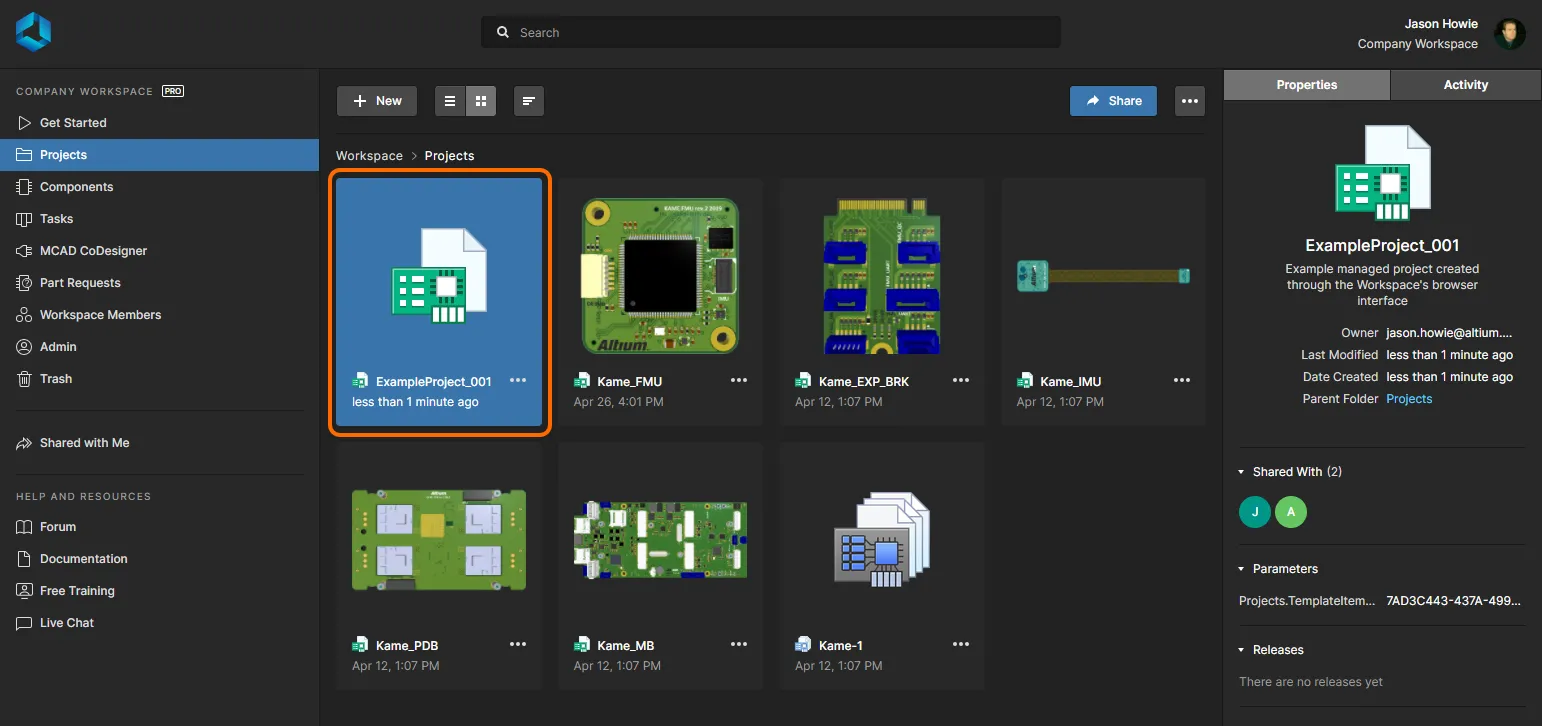Click Kame_FMU project type icon
Viewport: 1542px width, 726px height.
582,381
